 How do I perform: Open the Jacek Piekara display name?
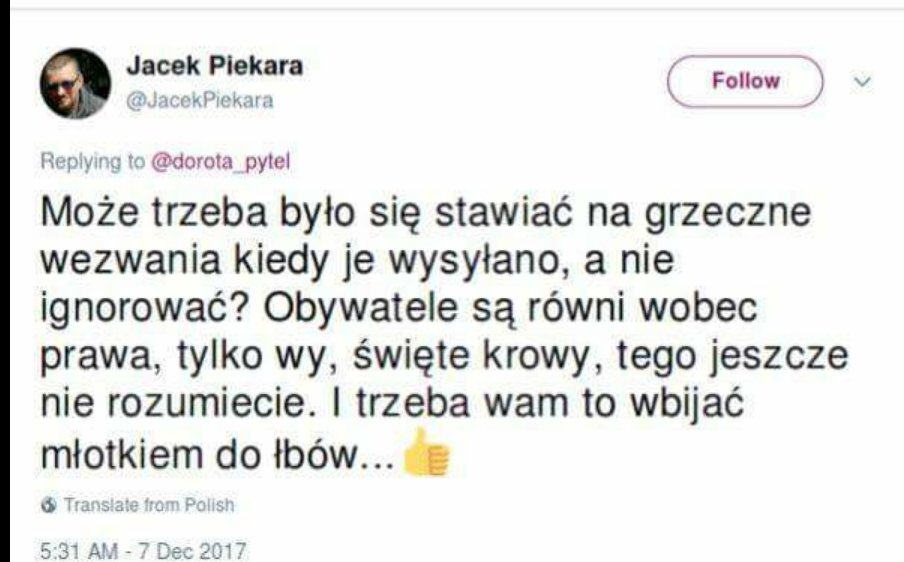[x=214, y=66]
